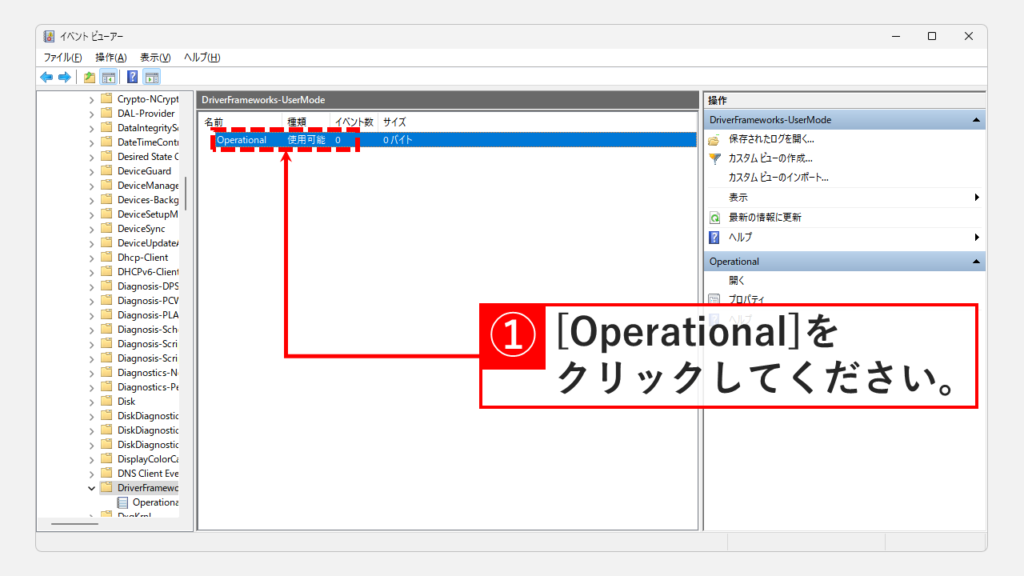Click 最新の情報に更新 action
The image size is (1024, 576).
[x=765, y=217]
